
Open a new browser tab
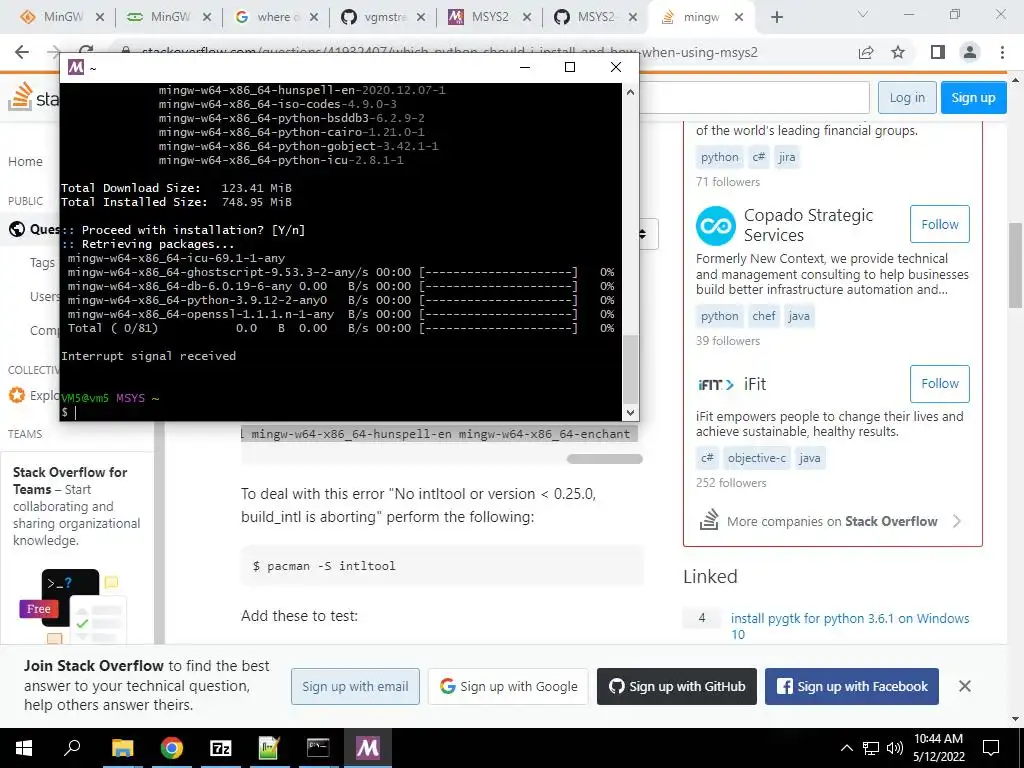pyautogui.click(x=776, y=18)
